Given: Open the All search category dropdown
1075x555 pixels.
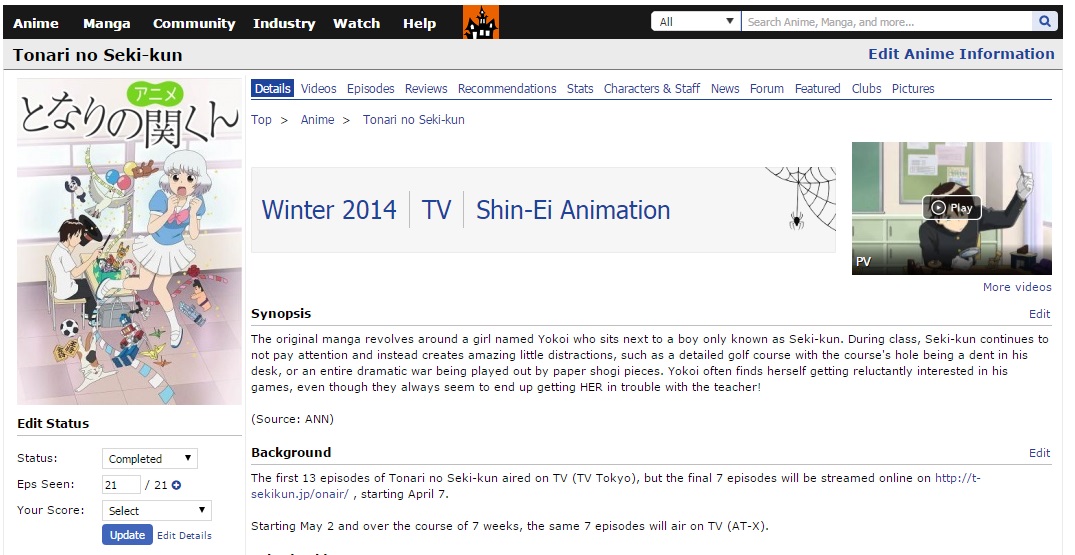Looking at the screenshot, I should pyautogui.click(x=696, y=21).
